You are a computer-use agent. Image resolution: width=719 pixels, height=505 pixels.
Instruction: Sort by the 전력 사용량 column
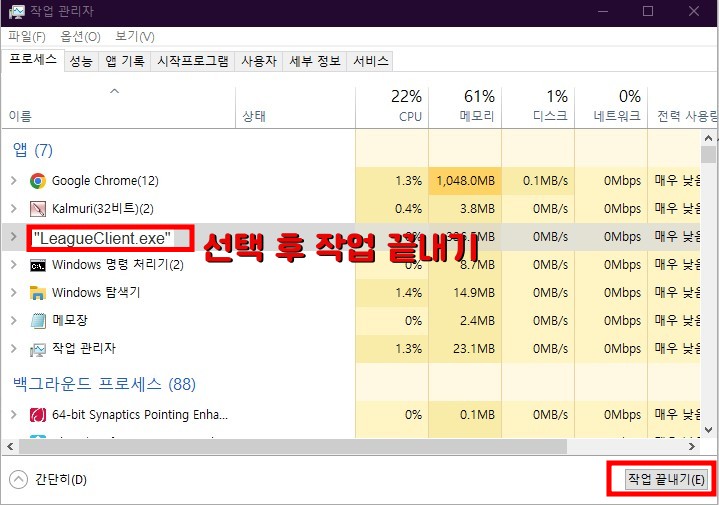point(683,108)
